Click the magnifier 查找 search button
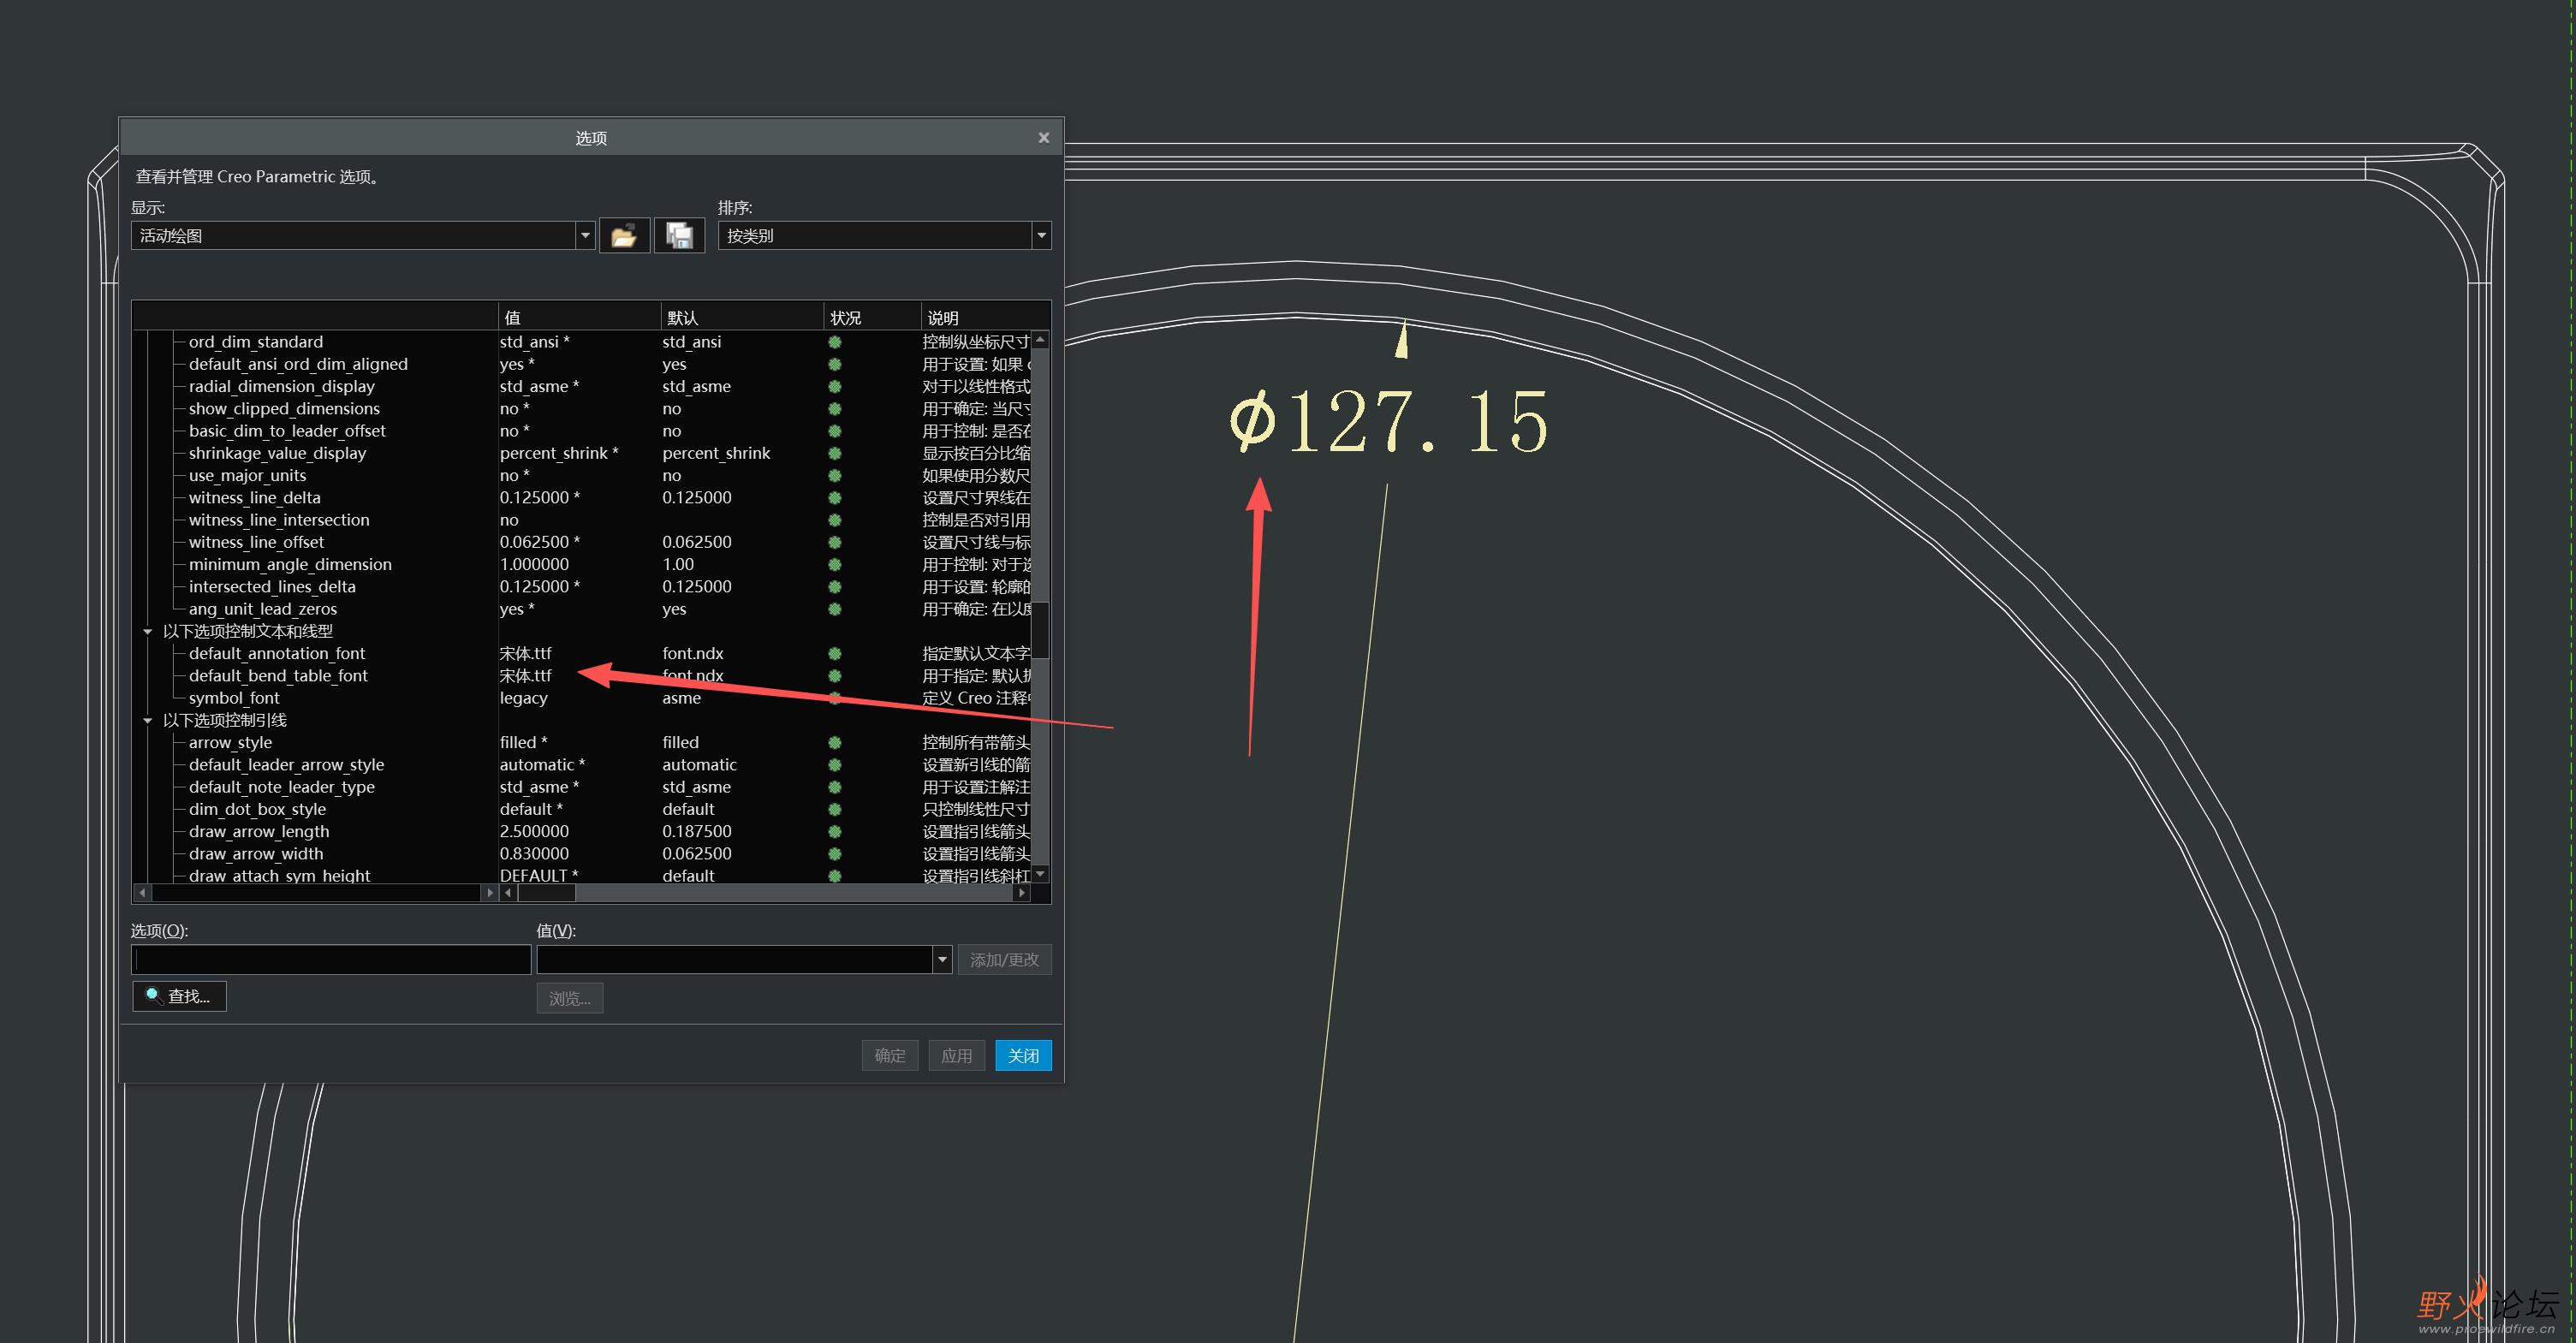Image resolution: width=2576 pixels, height=1343 pixels. point(179,996)
